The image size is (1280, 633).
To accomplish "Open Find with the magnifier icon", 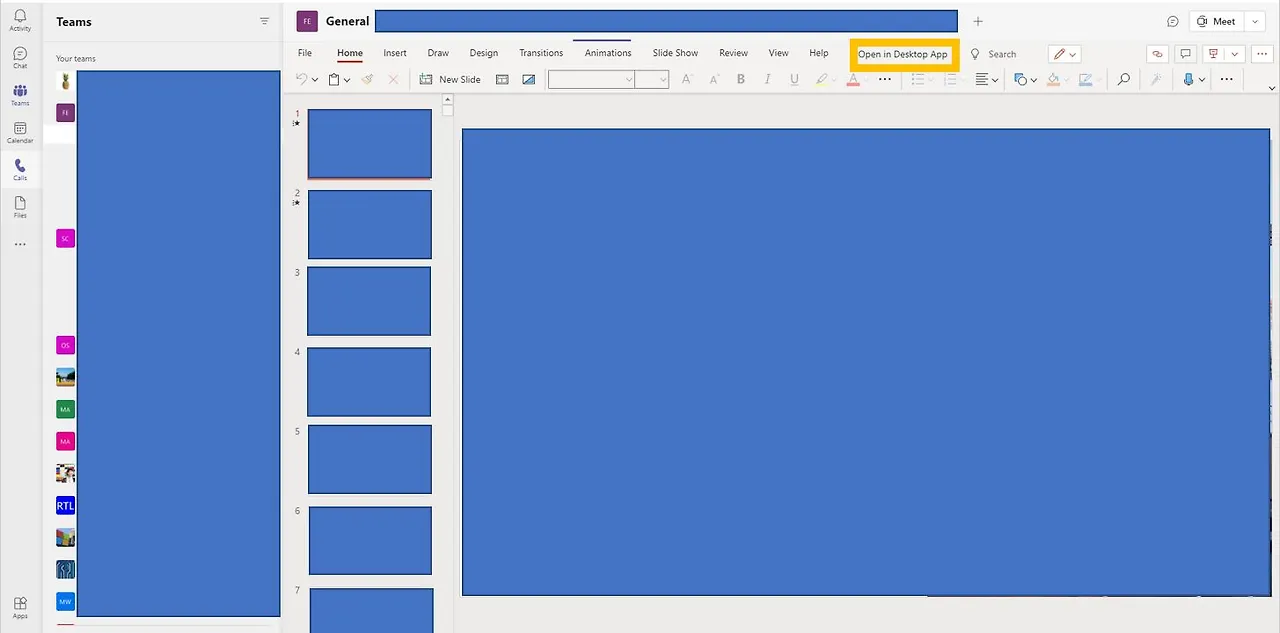I will (1124, 79).
